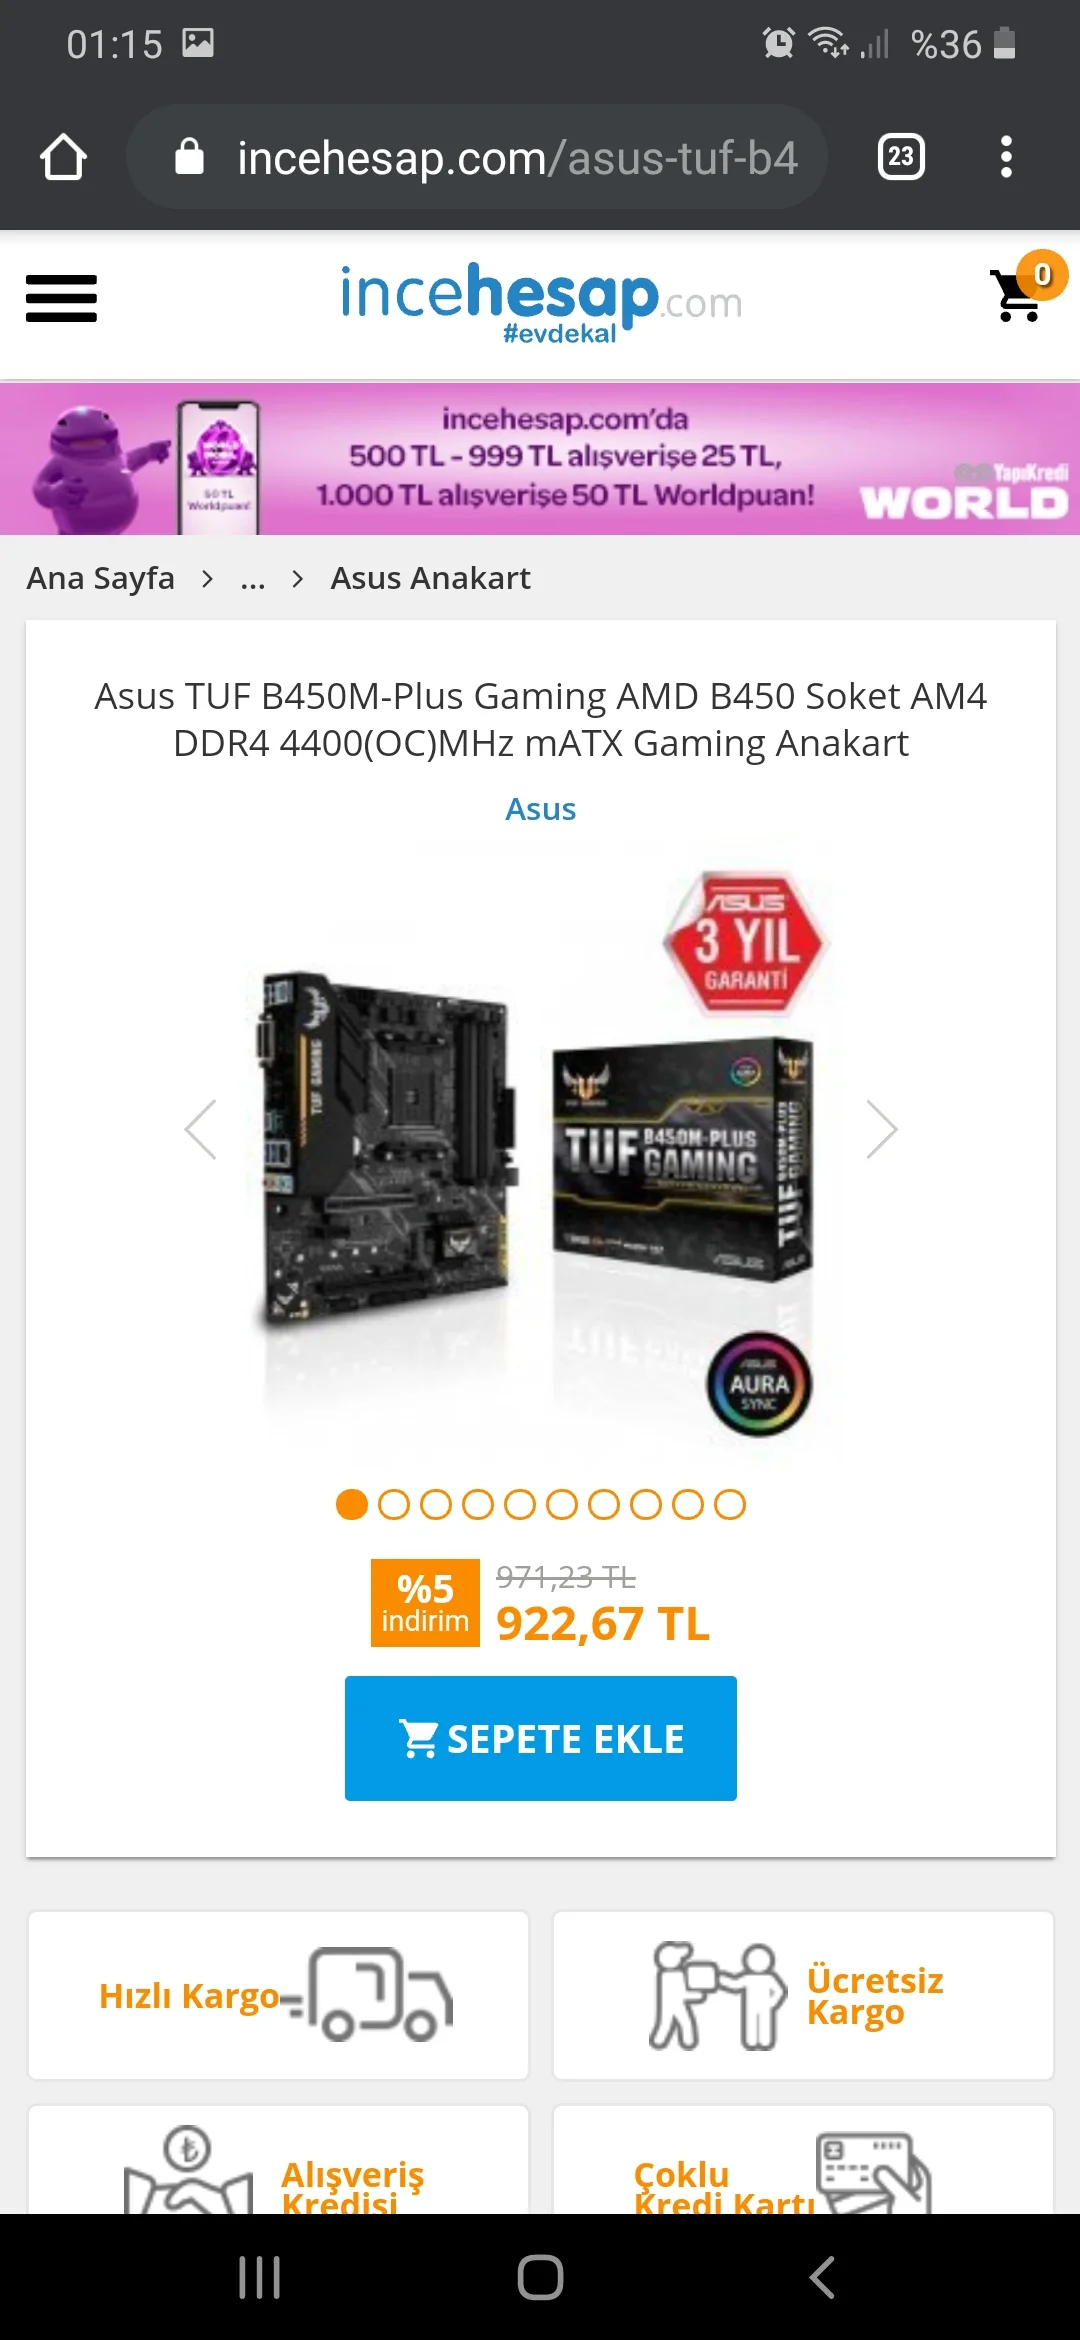Screen dimensions: 1080x2340
Task: Open the hamburger menu icon
Action: tap(61, 298)
